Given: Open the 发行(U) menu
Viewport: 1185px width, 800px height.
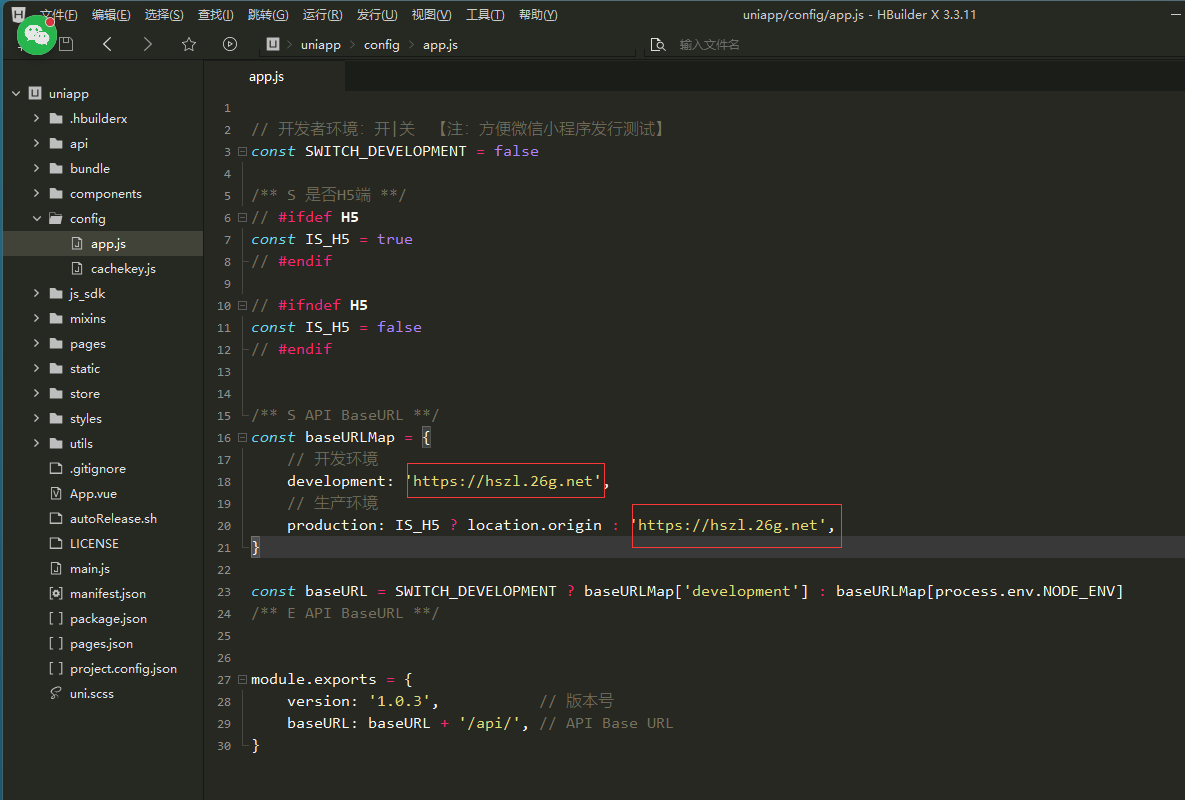Looking at the screenshot, I should (377, 14).
